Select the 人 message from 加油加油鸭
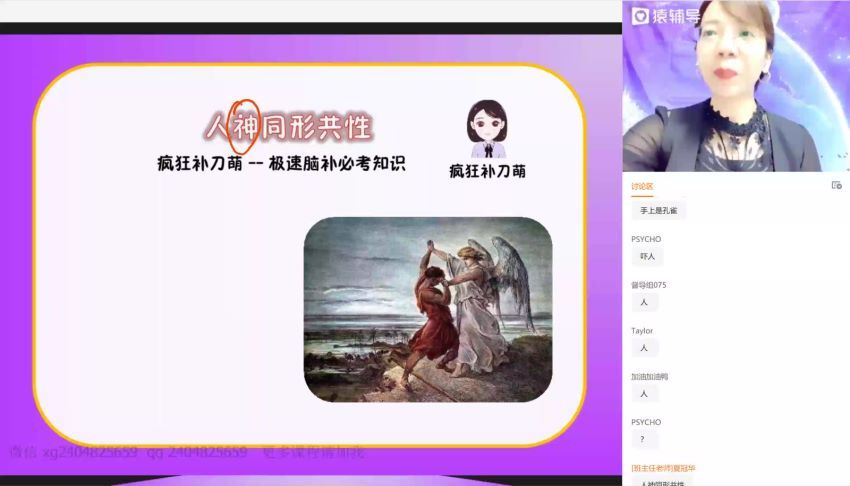The width and height of the screenshot is (850, 486). (645, 394)
